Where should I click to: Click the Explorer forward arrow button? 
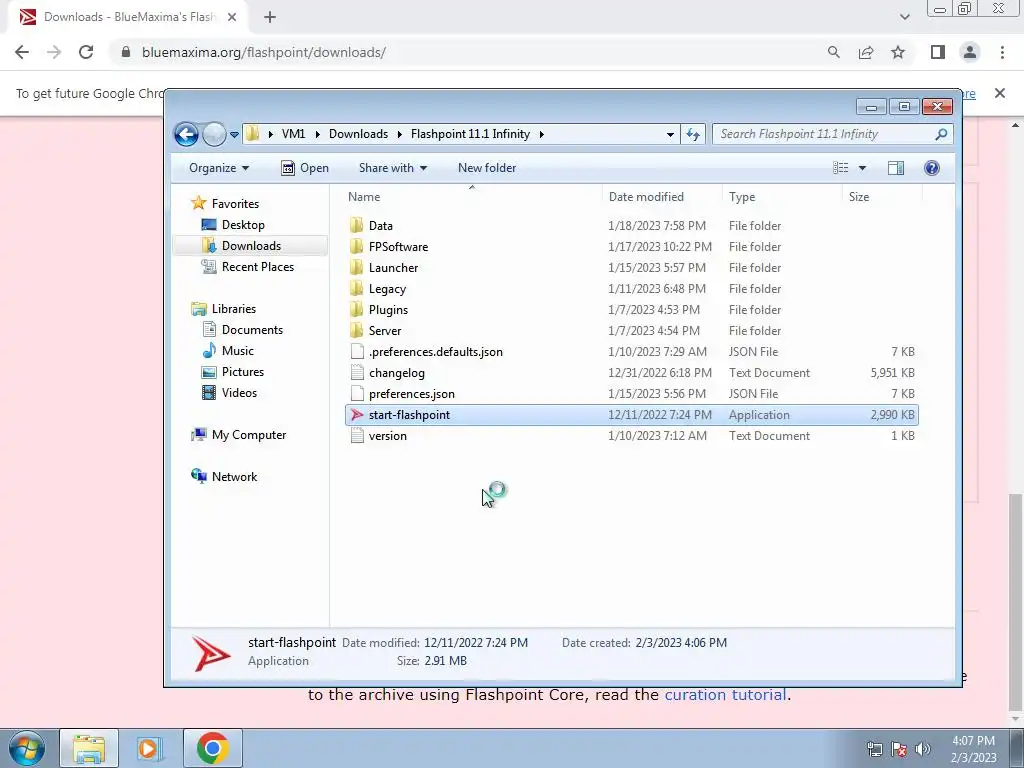214,135
